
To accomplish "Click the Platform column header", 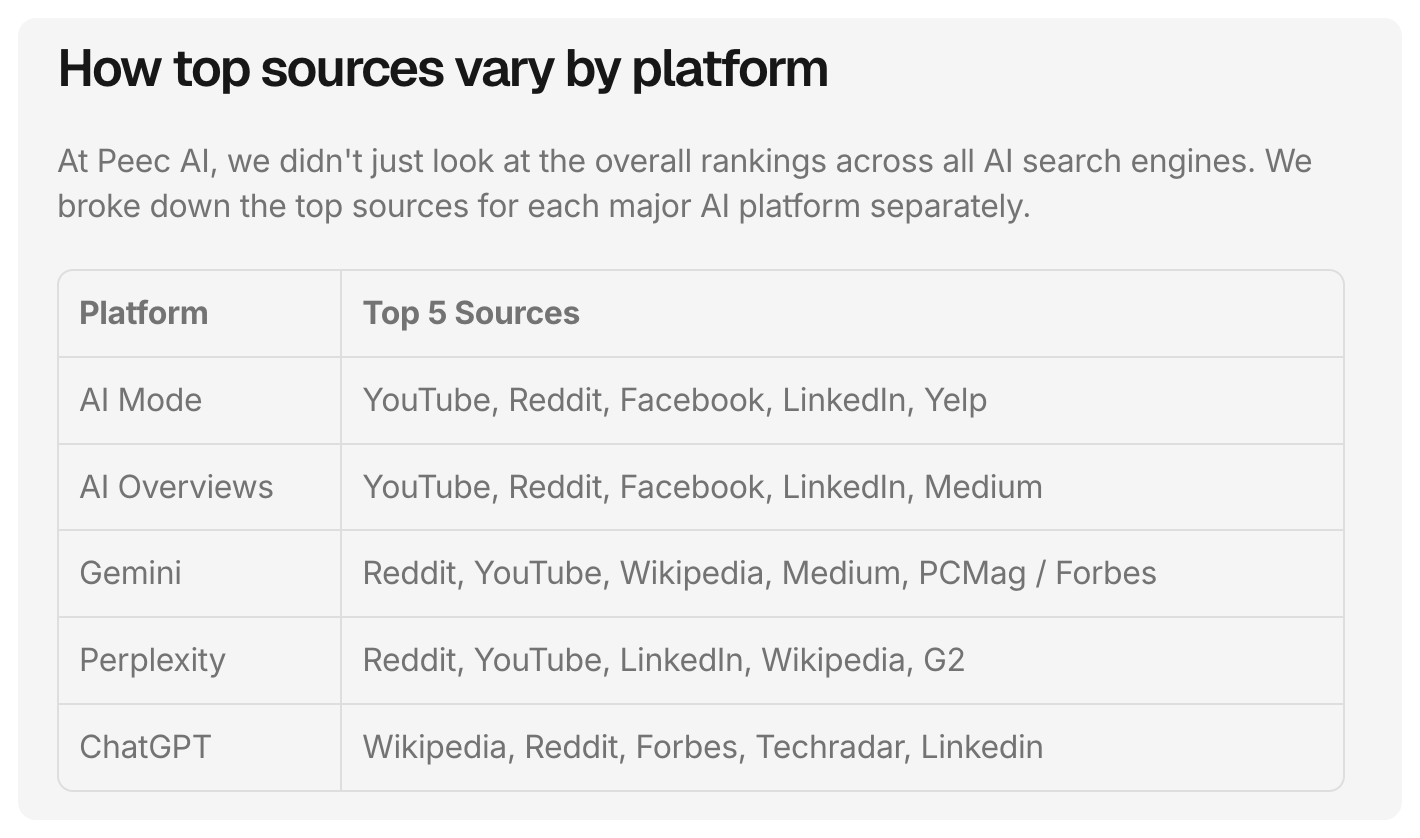I will pyautogui.click(x=144, y=313).
